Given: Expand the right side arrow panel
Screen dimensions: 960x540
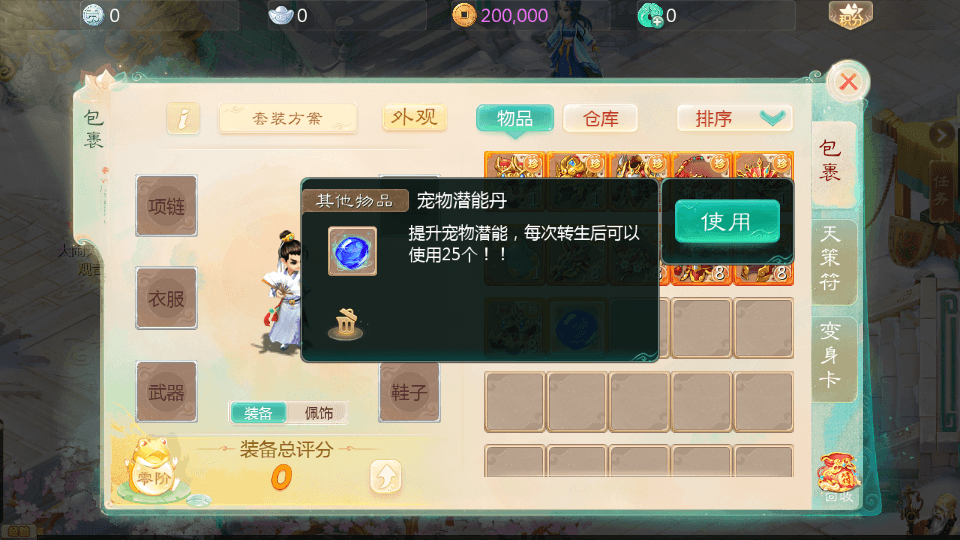Looking at the screenshot, I should pyautogui.click(x=941, y=135).
